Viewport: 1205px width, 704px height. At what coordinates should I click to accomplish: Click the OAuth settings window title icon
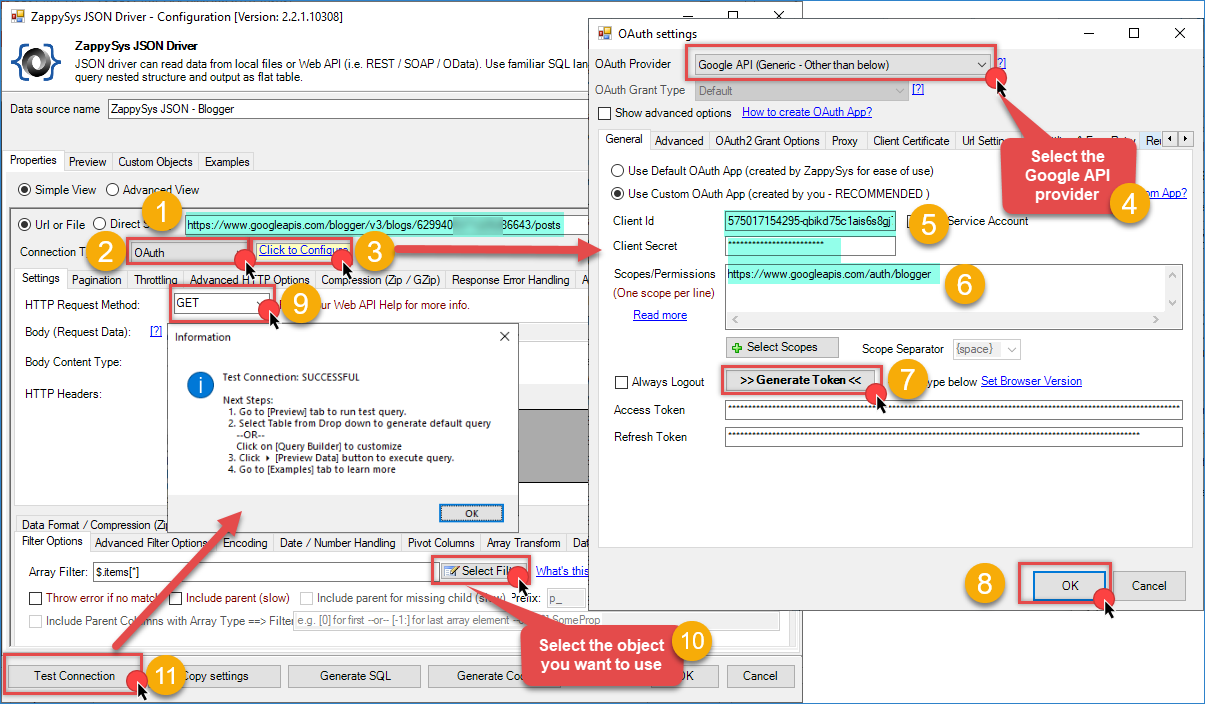tap(605, 33)
